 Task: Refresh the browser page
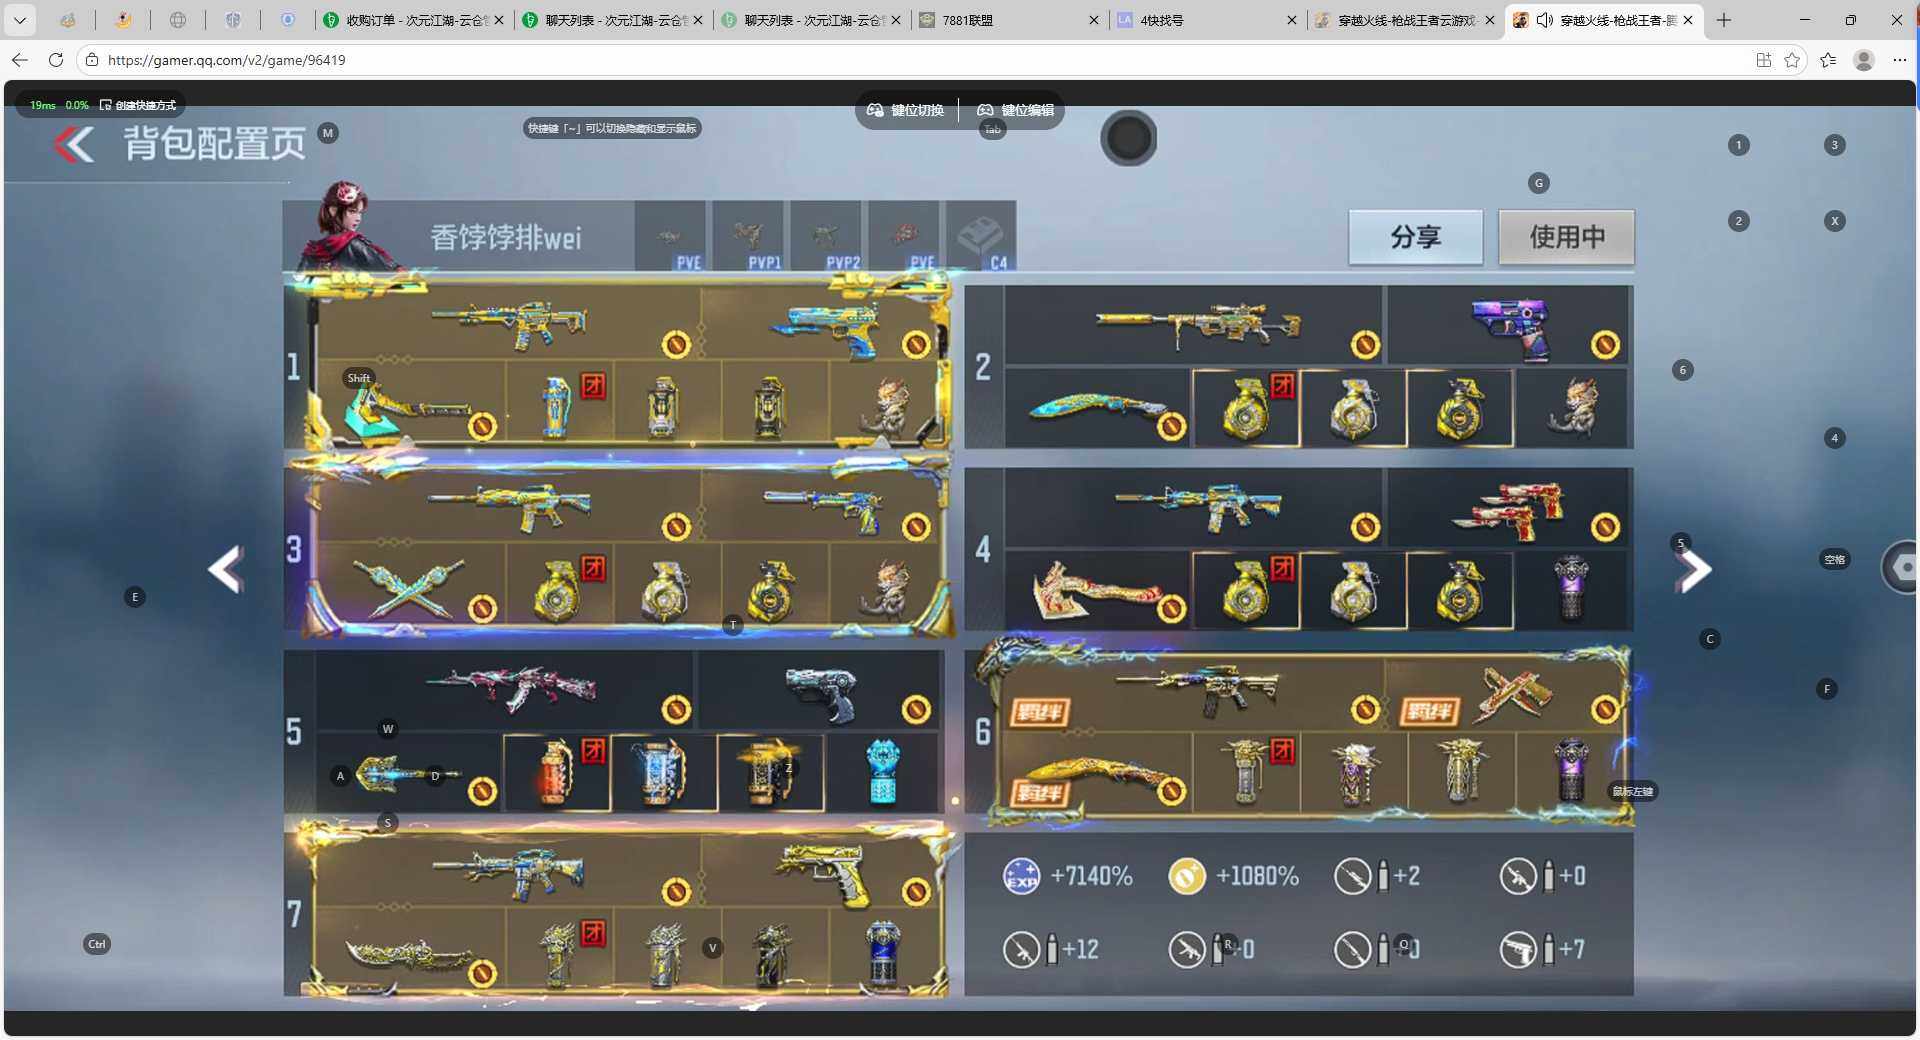tap(56, 60)
